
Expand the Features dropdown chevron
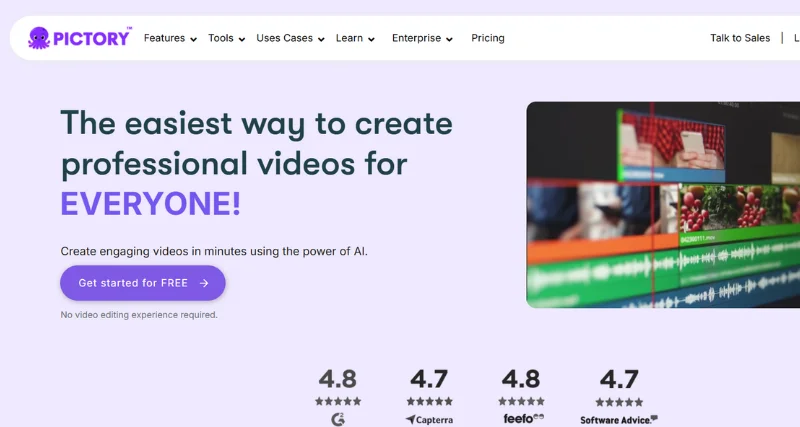pos(192,39)
